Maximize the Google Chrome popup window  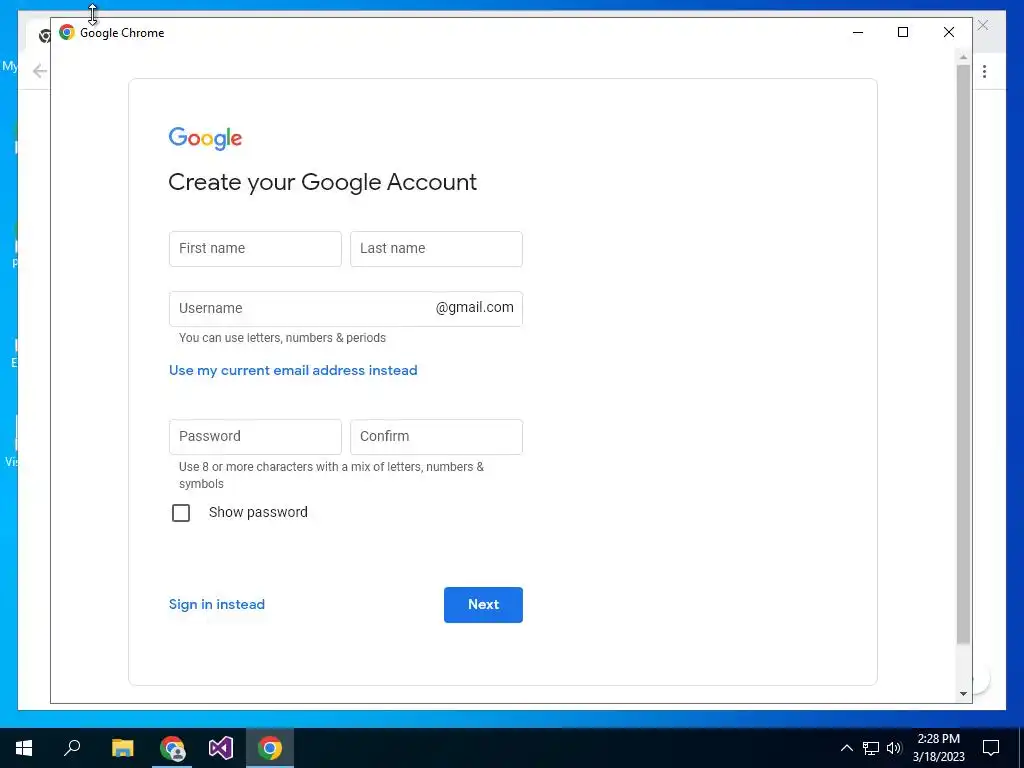coord(903,32)
